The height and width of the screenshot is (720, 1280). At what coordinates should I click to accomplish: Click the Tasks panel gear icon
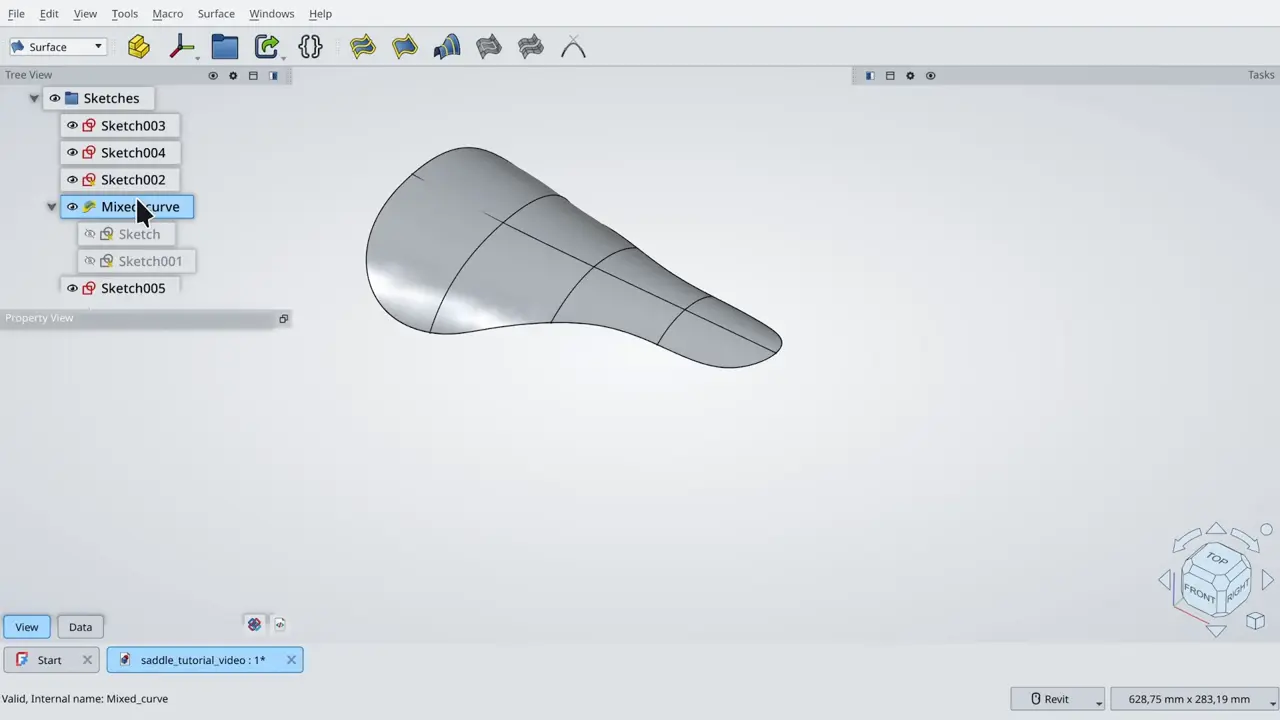point(910,76)
